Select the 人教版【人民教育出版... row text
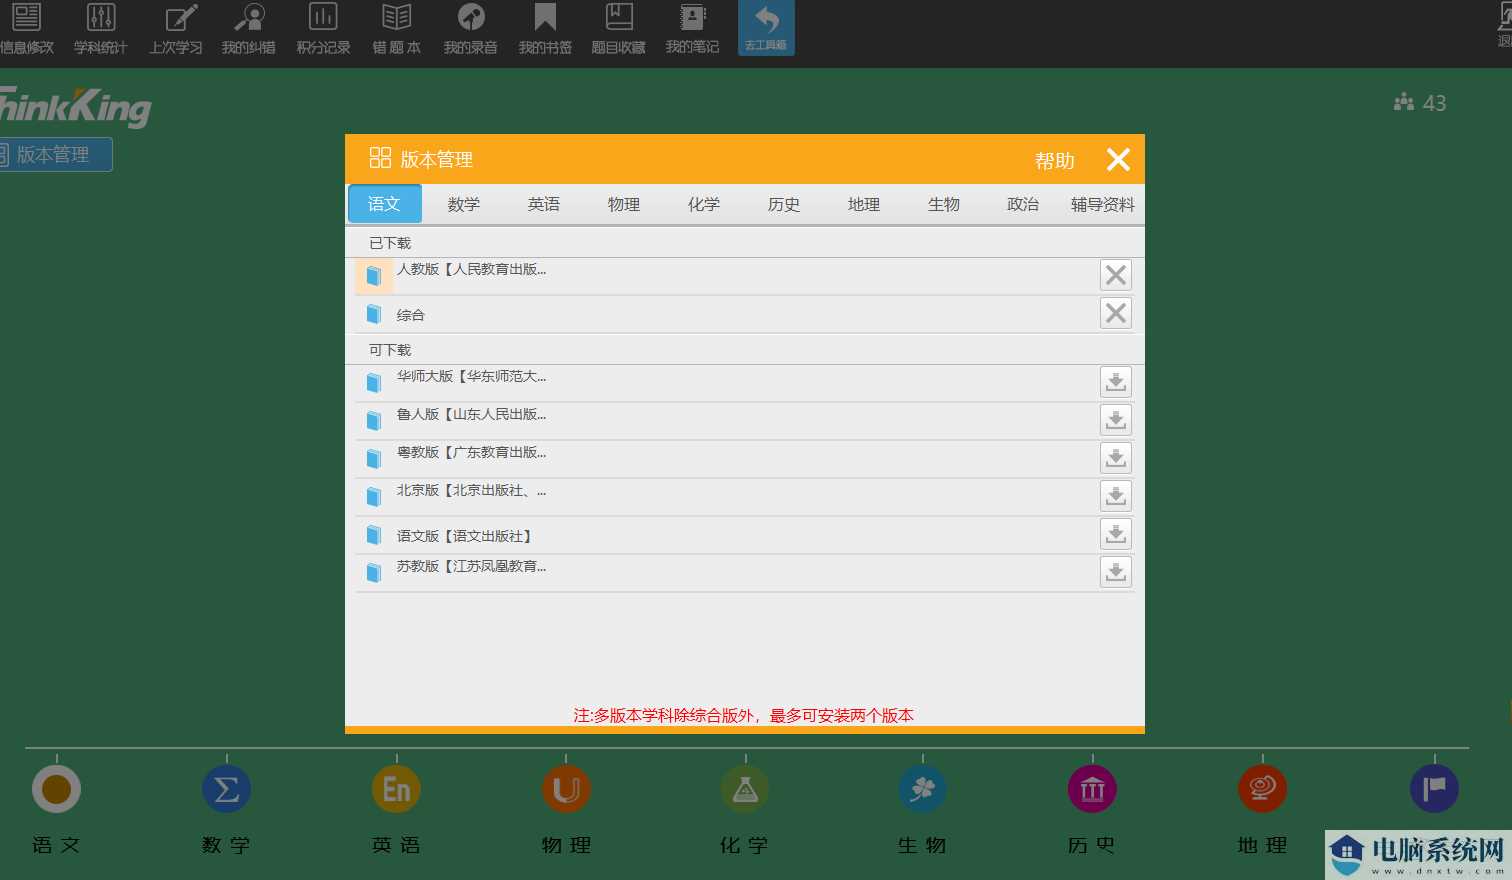The height and width of the screenshot is (880, 1512). 471,269
